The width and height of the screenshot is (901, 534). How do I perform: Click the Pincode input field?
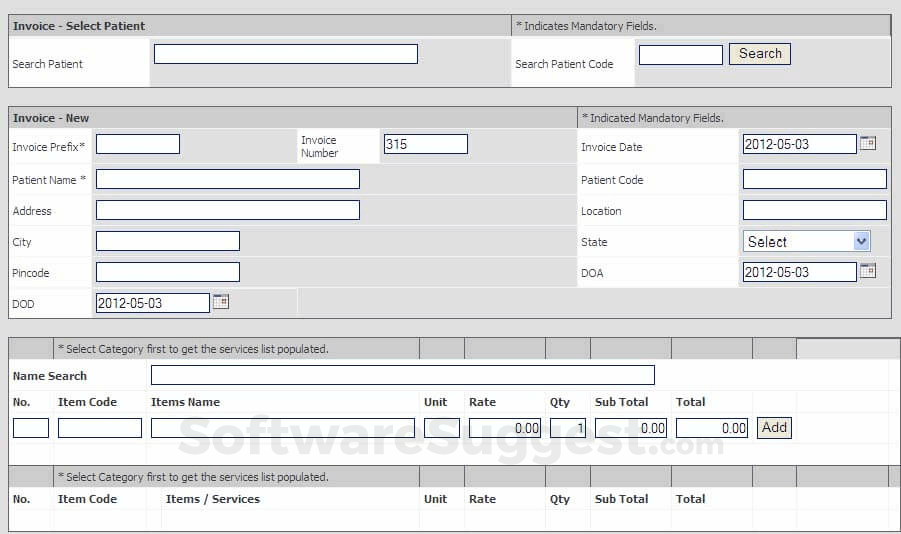167,272
